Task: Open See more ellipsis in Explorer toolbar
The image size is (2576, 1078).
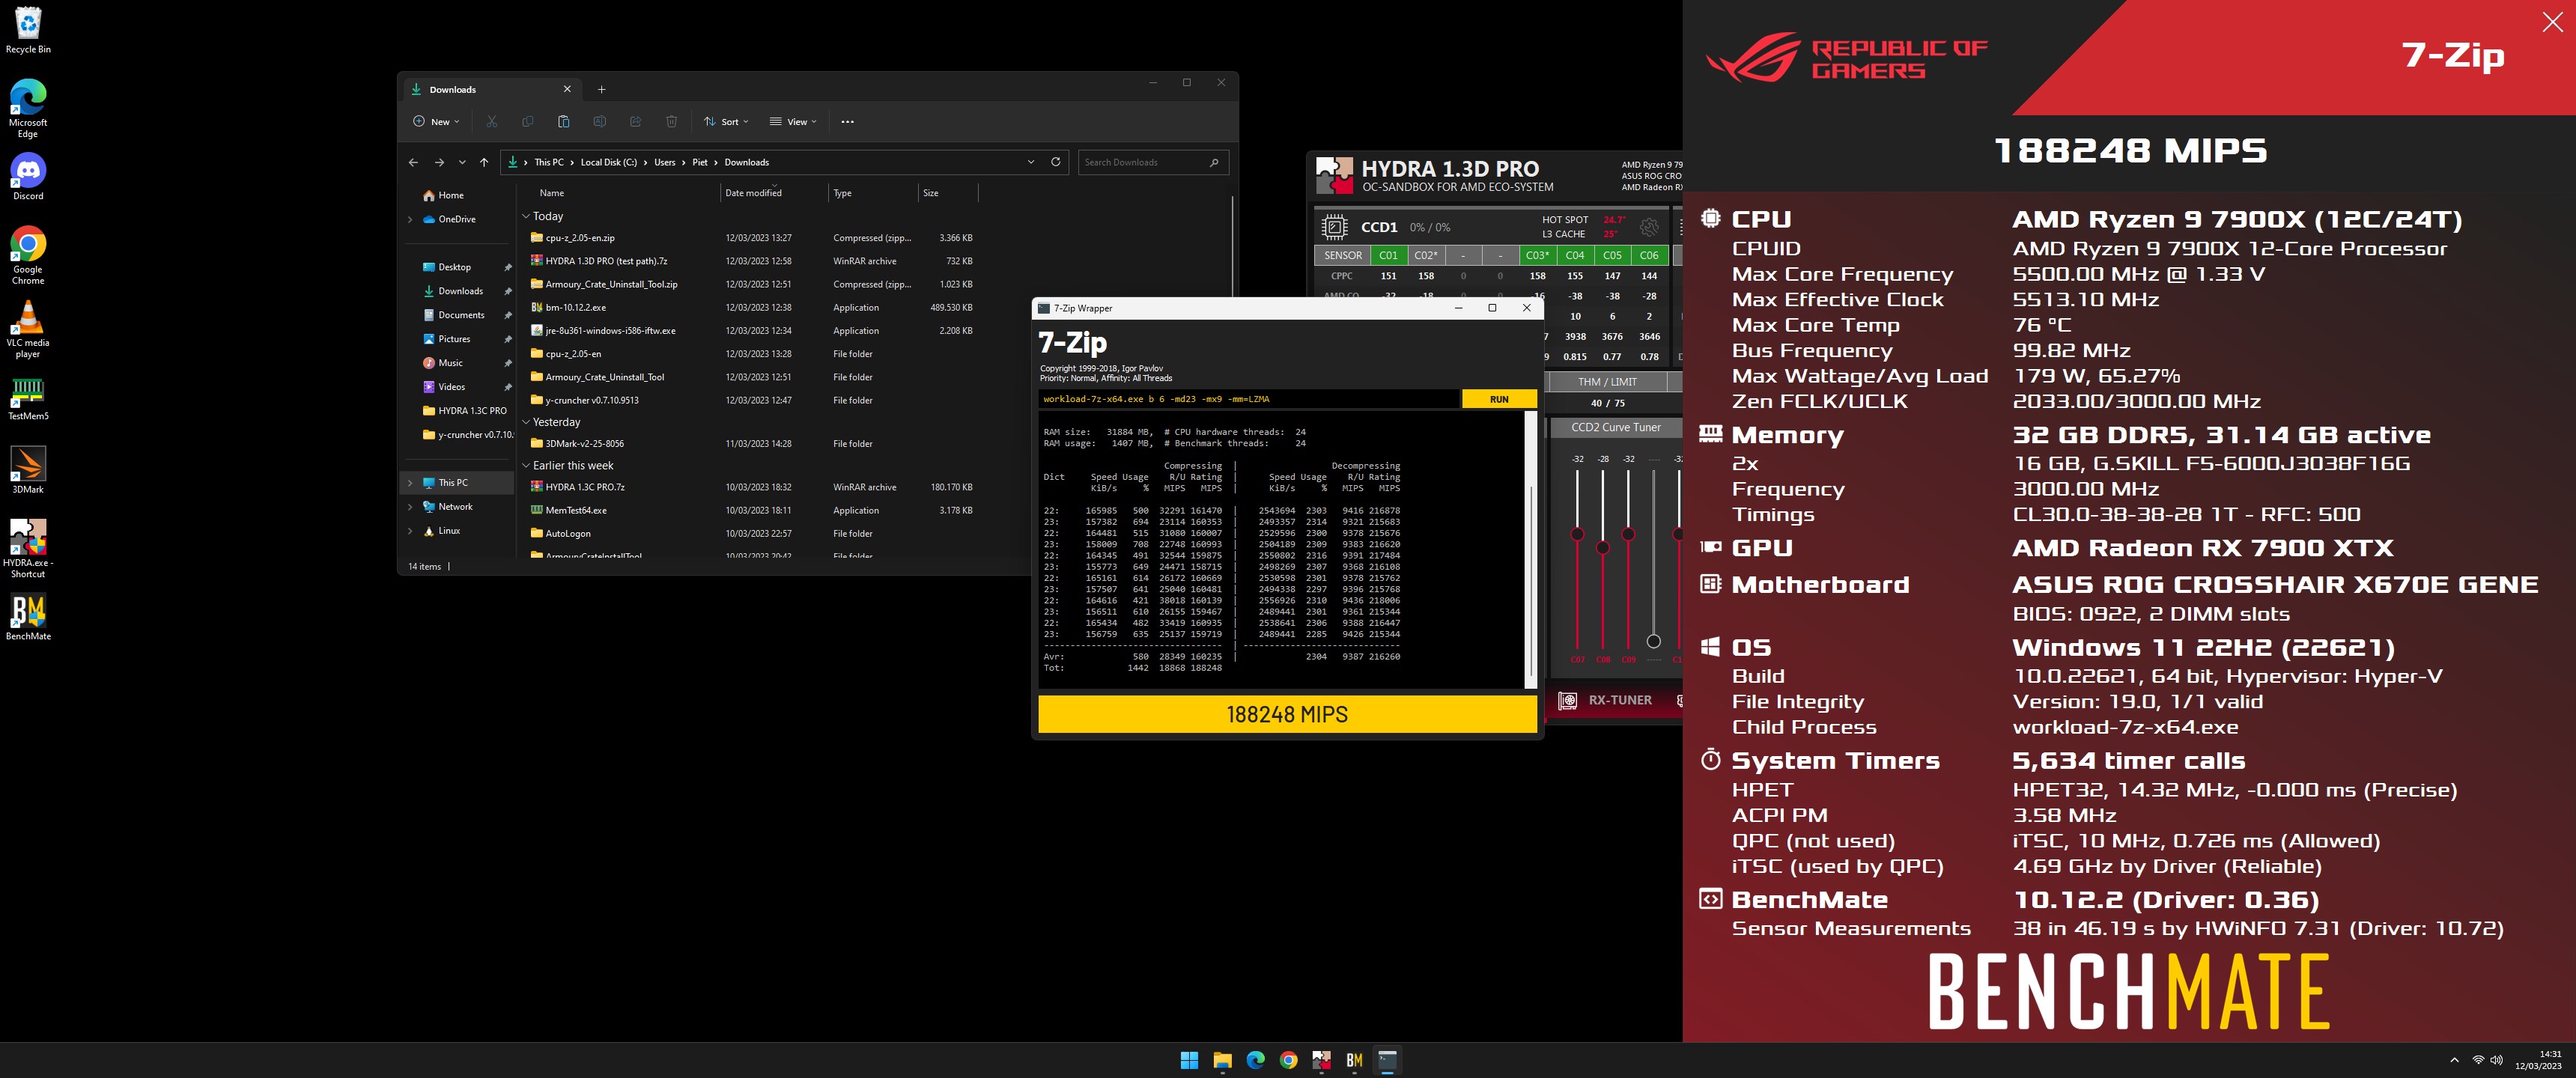Action: tap(847, 122)
